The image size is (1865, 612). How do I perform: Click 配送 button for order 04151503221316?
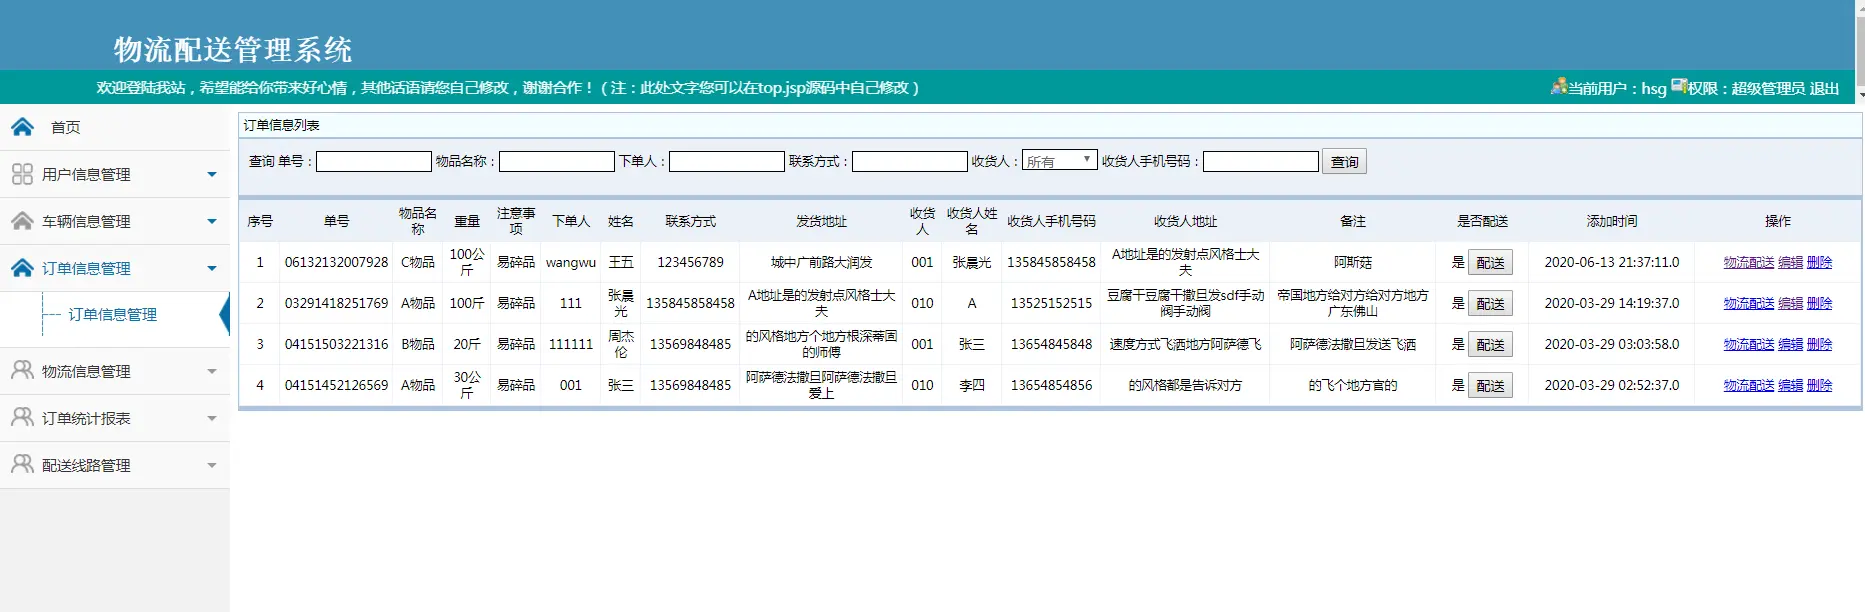1490,344
